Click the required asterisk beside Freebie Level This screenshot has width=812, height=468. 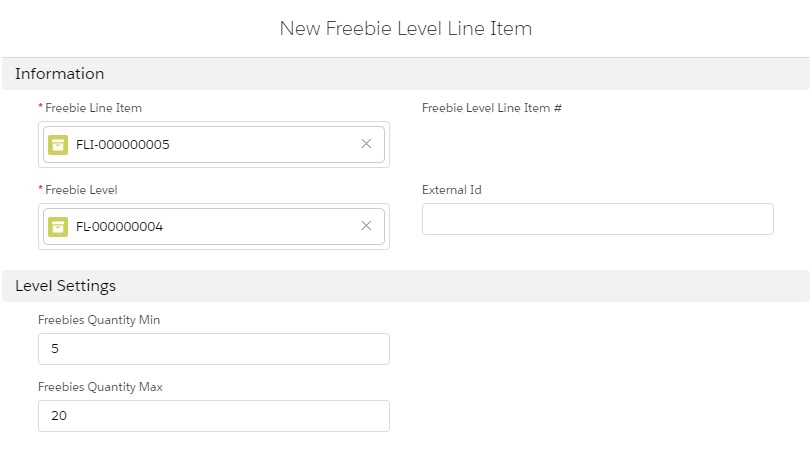click(x=41, y=190)
